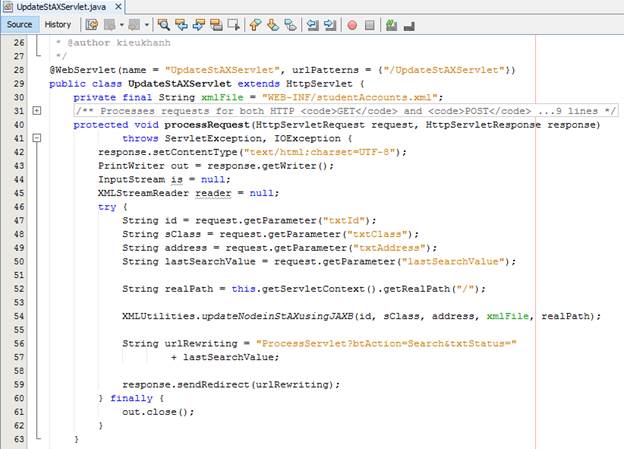624x449 pixels.
Task: Click the folded comment text 'Processes requests for both HTTP'
Action: pos(197,111)
